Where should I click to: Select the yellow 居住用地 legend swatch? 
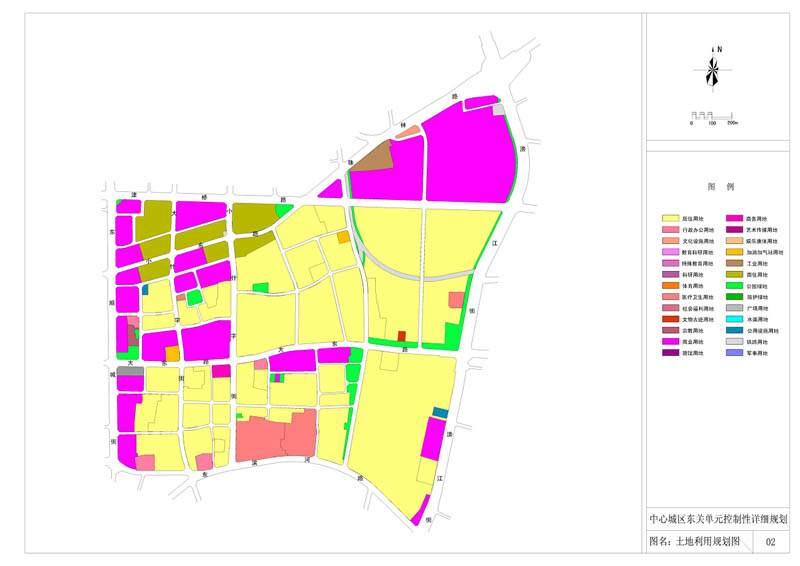[671, 218]
